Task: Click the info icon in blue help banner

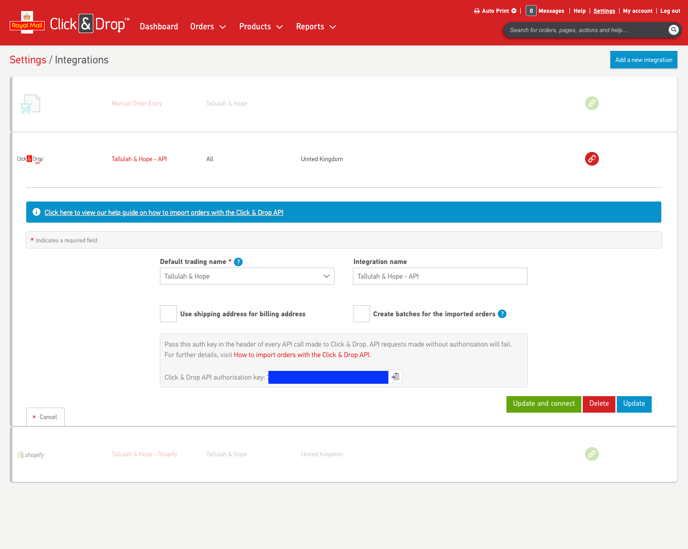Action: click(x=36, y=212)
